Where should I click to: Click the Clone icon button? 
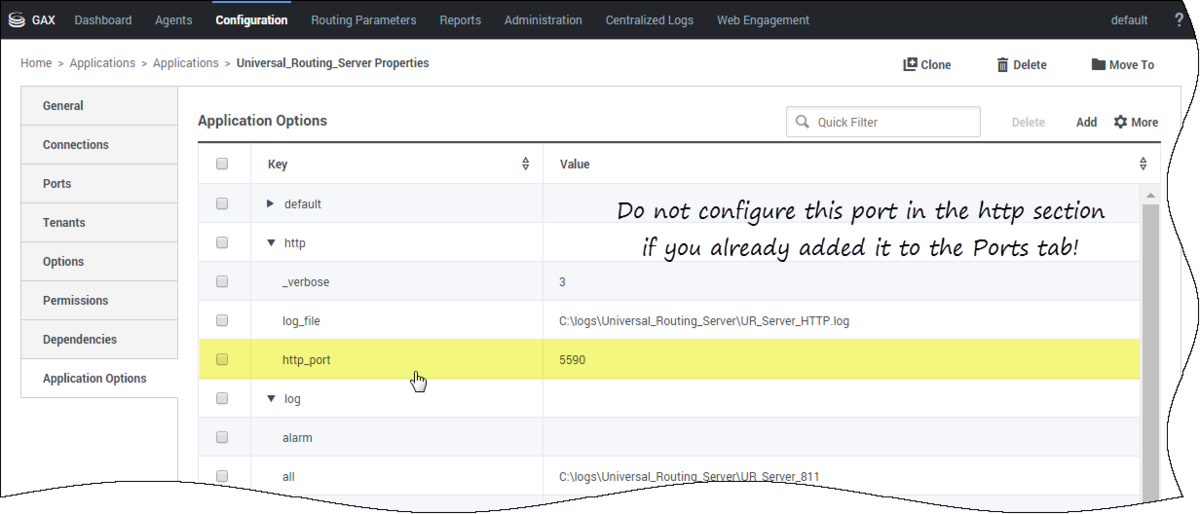coord(927,65)
